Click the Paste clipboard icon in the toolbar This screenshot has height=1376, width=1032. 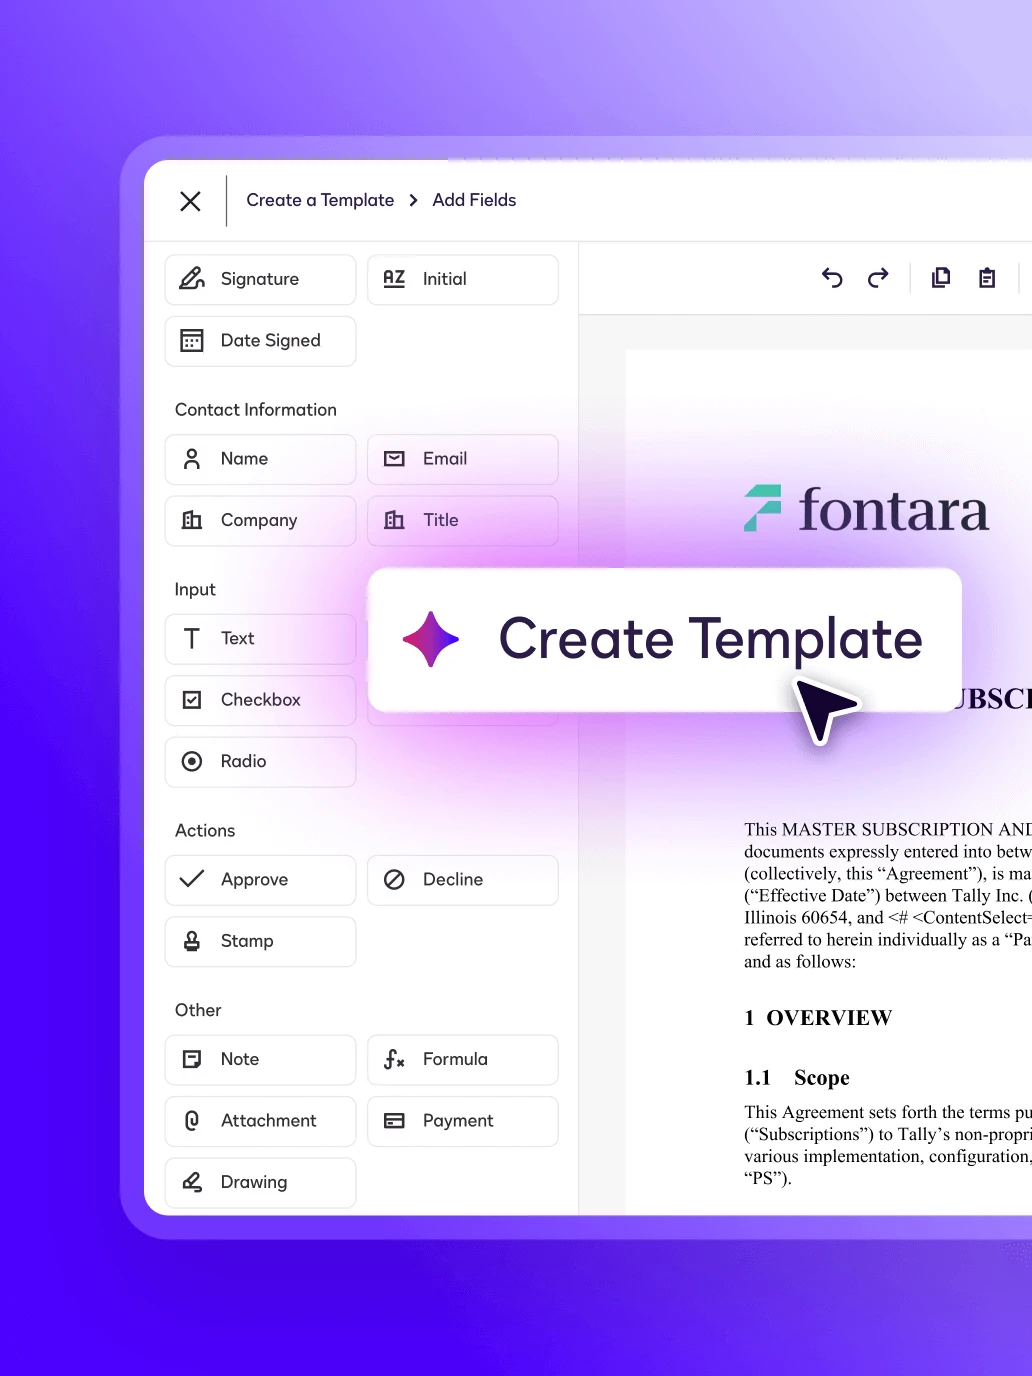point(987,278)
